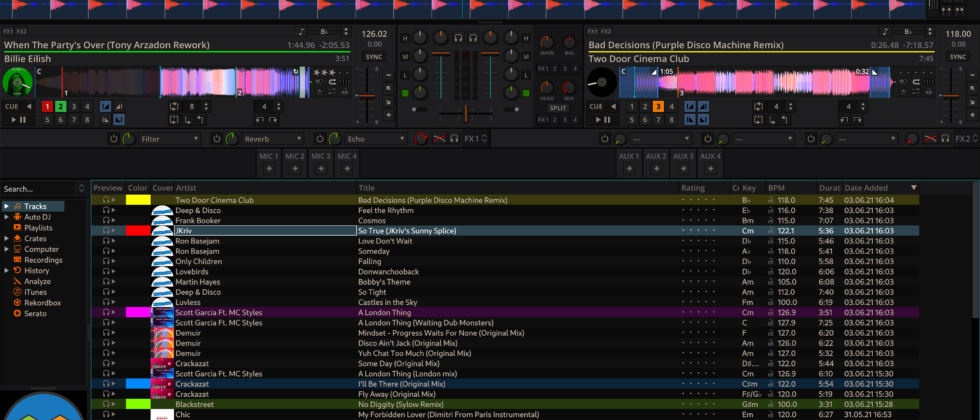Trigger hotcue 2 on left deck

pyautogui.click(x=60, y=106)
